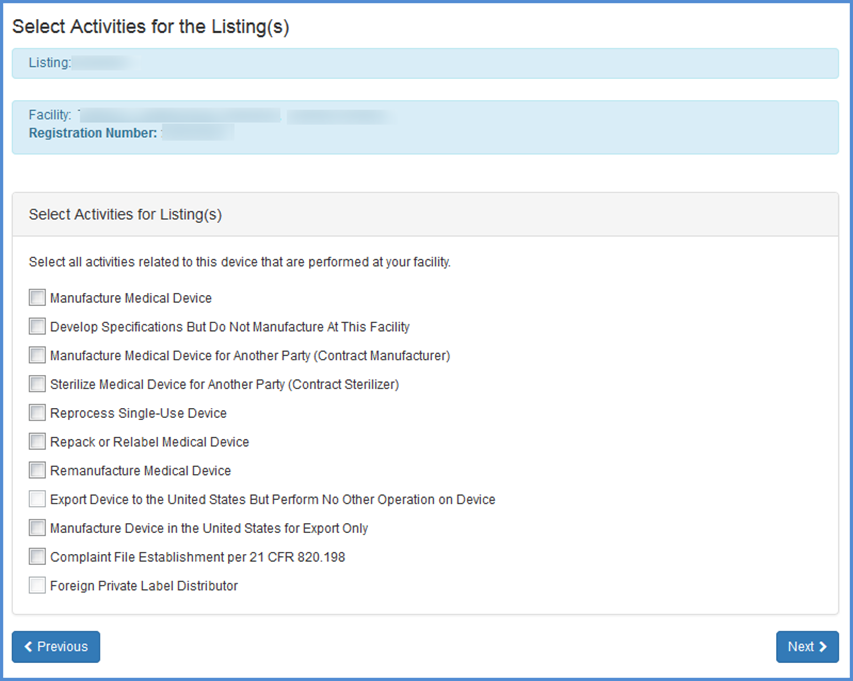
Task: Check Manufacture Device for Export Only
Action: tap(37, 528)
